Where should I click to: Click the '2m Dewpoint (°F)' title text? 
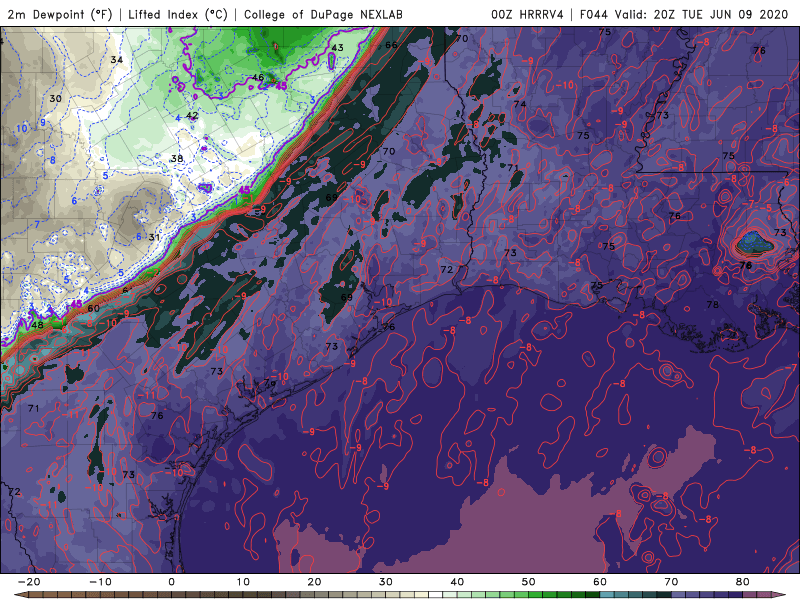[60, 14]
